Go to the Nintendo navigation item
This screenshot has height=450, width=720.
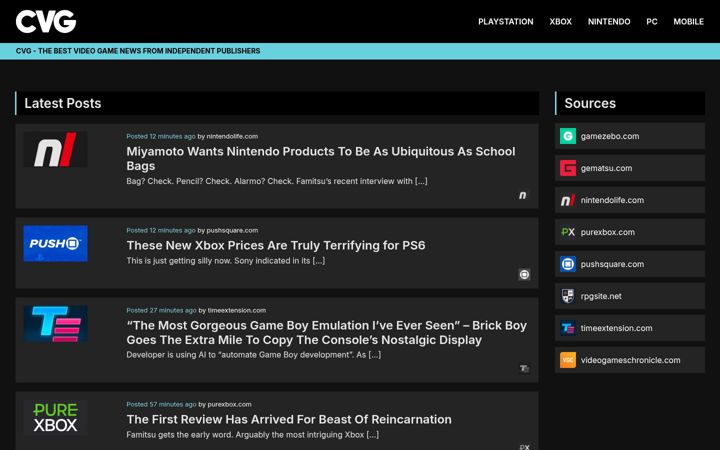[609, 22]
